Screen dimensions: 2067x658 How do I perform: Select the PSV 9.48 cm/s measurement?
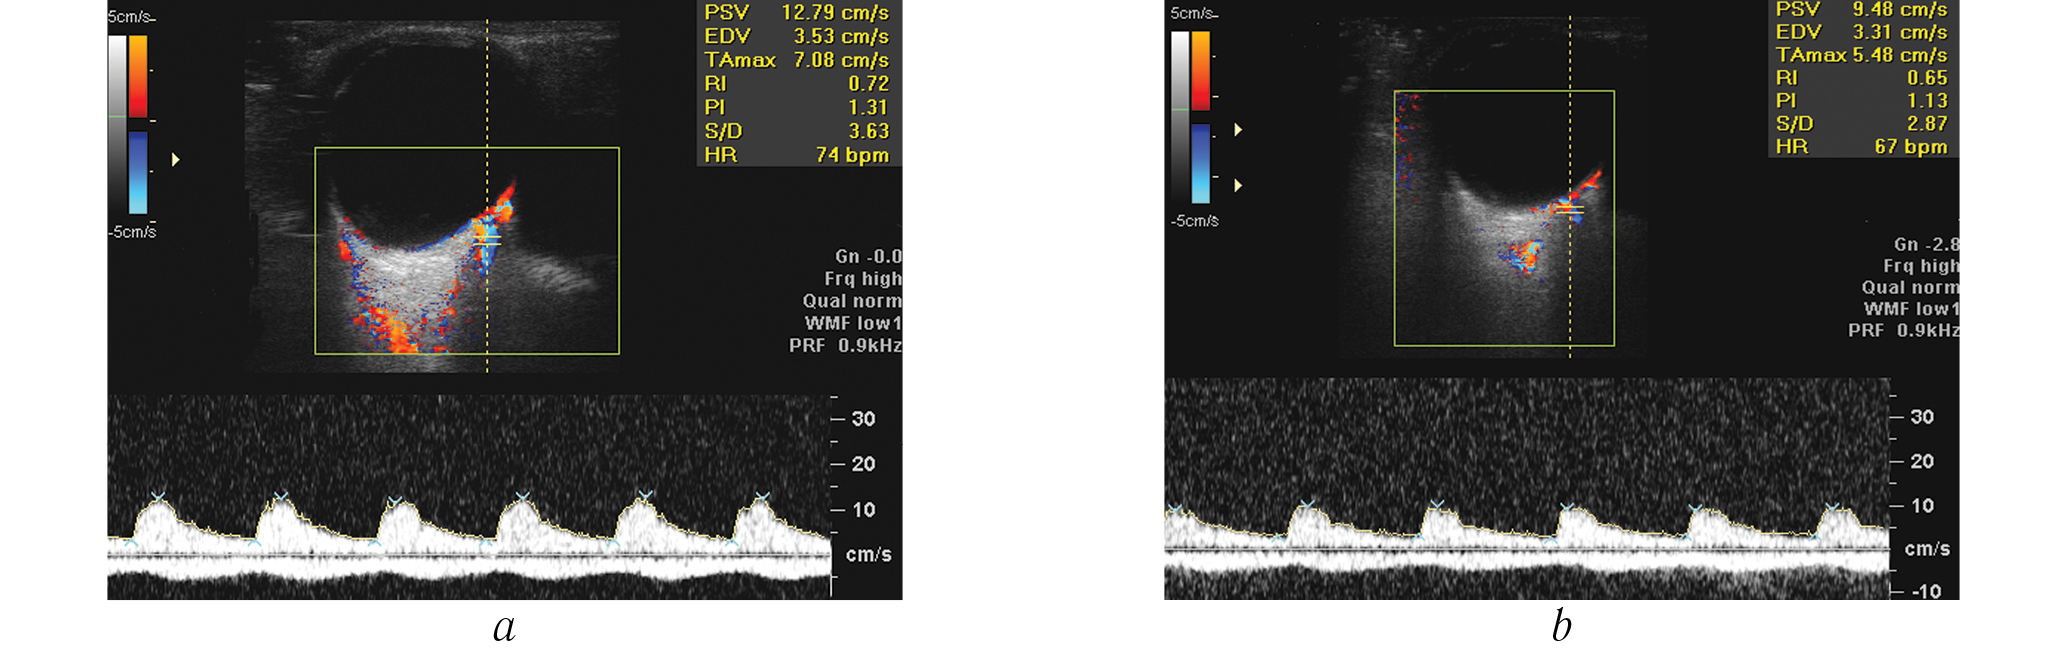point(1861,10)
